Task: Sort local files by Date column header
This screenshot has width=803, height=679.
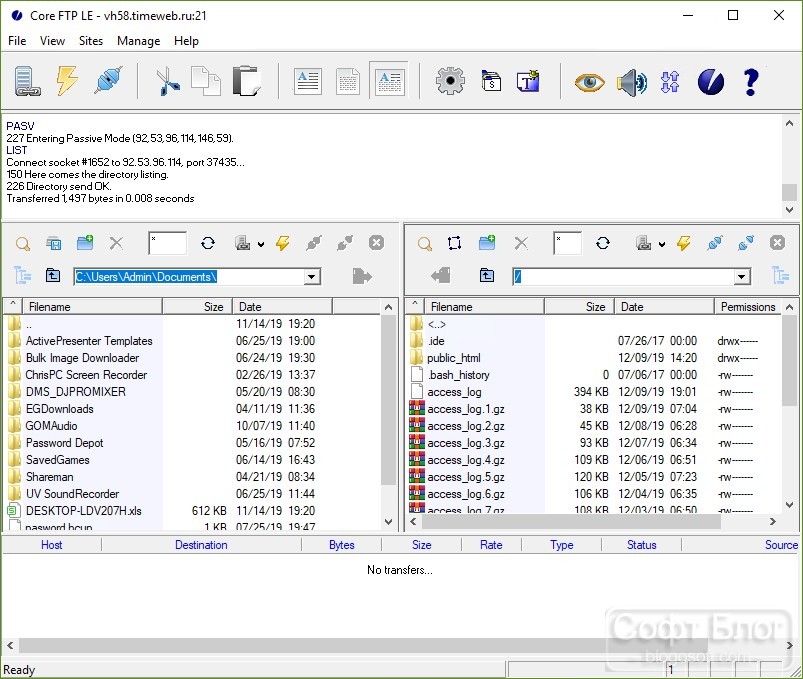Action: click(282, 307)
